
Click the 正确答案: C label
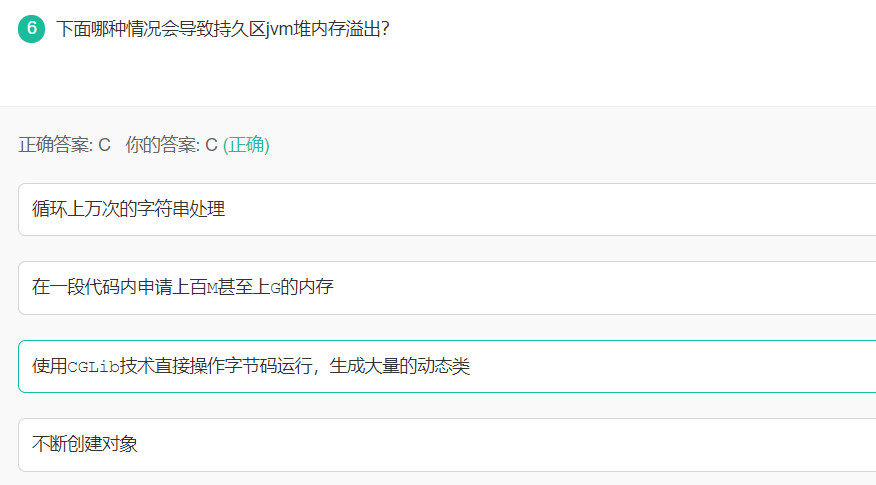pos(64,145)
